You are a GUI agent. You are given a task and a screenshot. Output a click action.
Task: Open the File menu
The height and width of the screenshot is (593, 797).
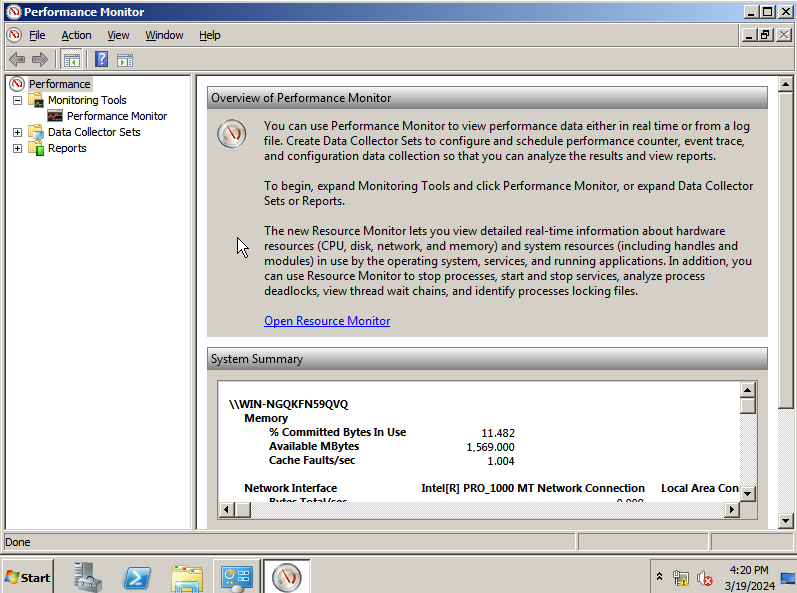tap(37, 35)
